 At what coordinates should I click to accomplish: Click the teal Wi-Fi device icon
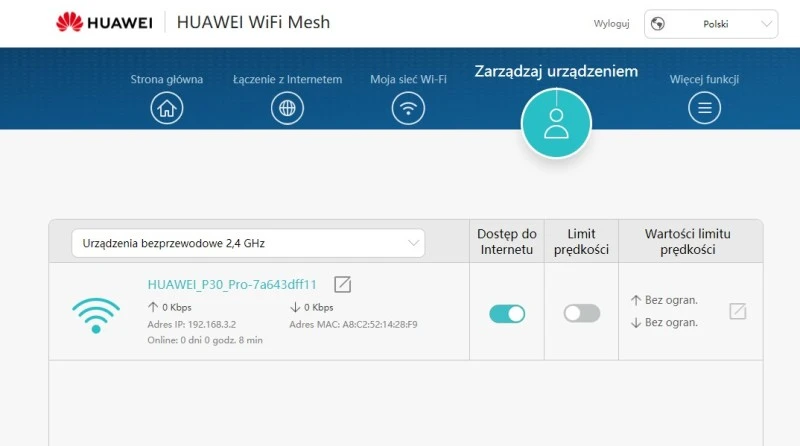[96, 315]
